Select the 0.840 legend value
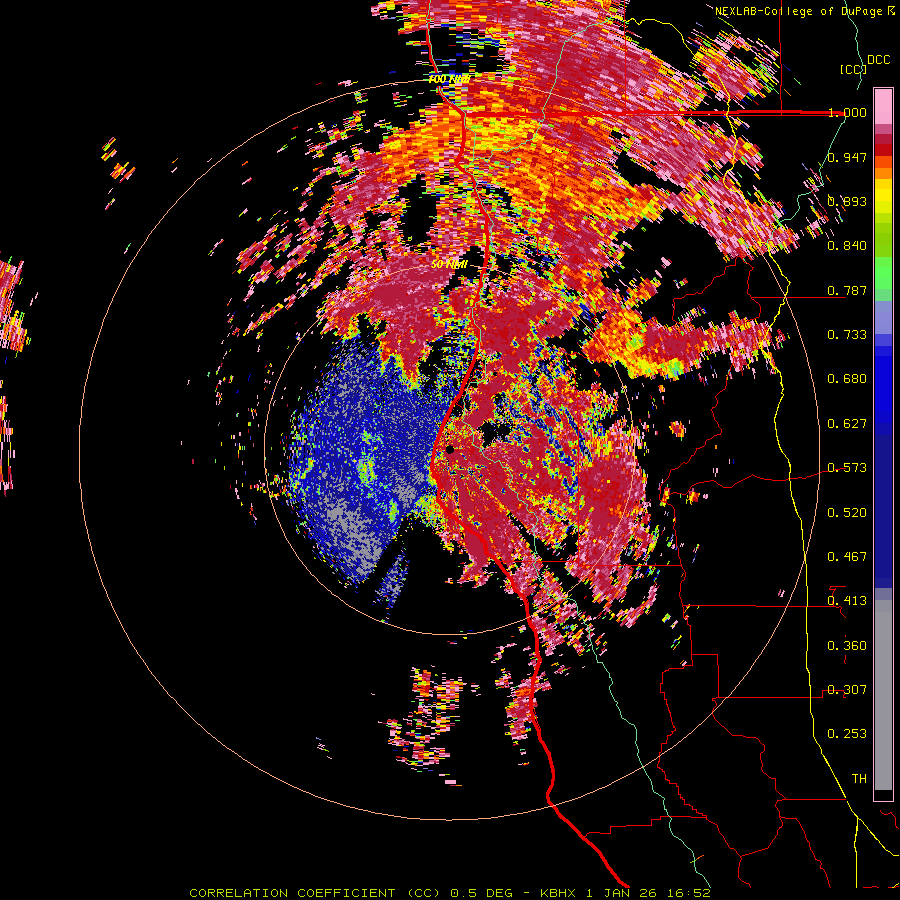Viewport: 900px width, 900px height. tap(847, 246)
